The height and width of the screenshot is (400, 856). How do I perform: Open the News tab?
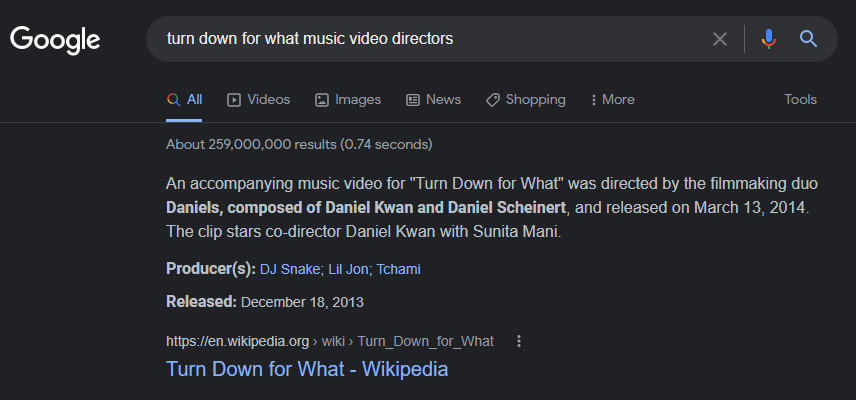tap(434, 100)
